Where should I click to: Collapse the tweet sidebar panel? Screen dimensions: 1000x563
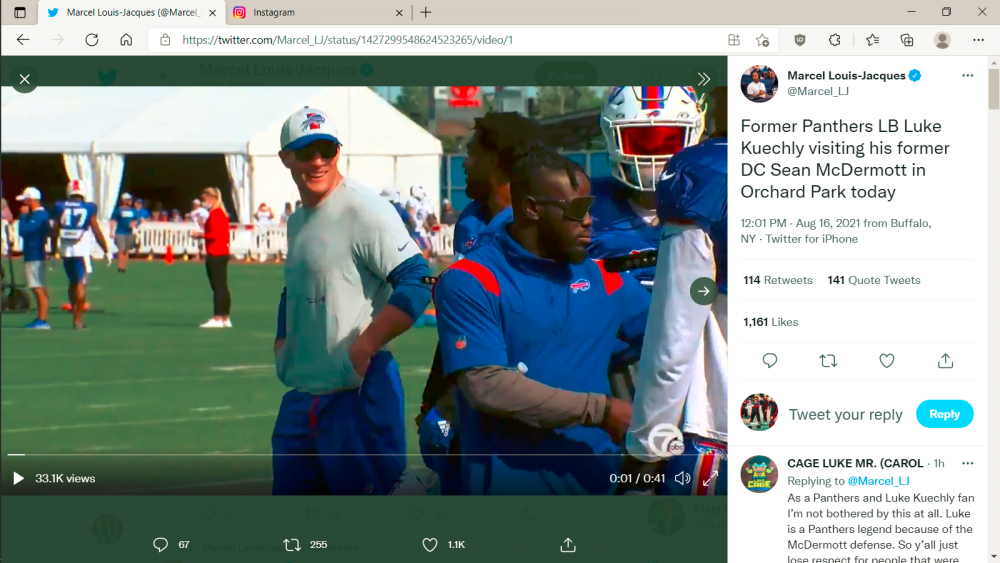(704, 79)
